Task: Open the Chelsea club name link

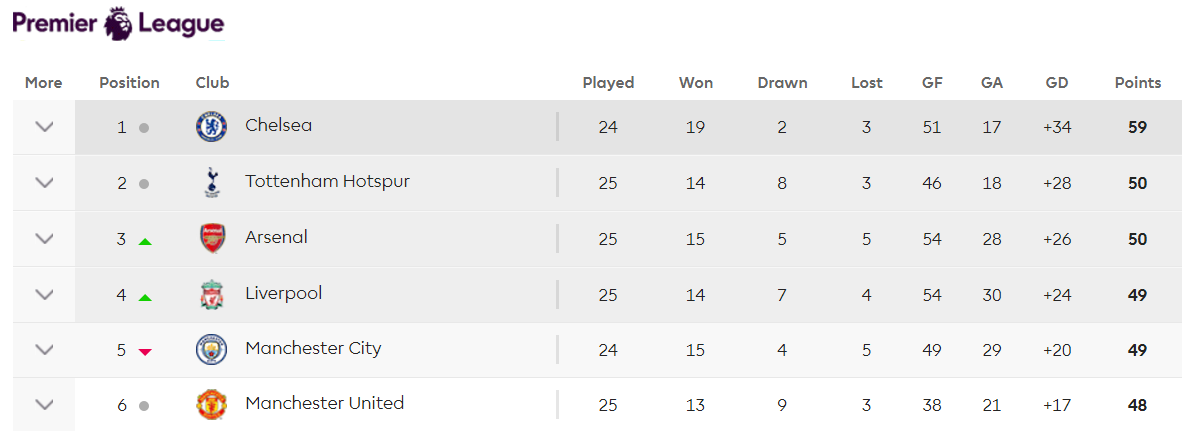Action: 278,126
